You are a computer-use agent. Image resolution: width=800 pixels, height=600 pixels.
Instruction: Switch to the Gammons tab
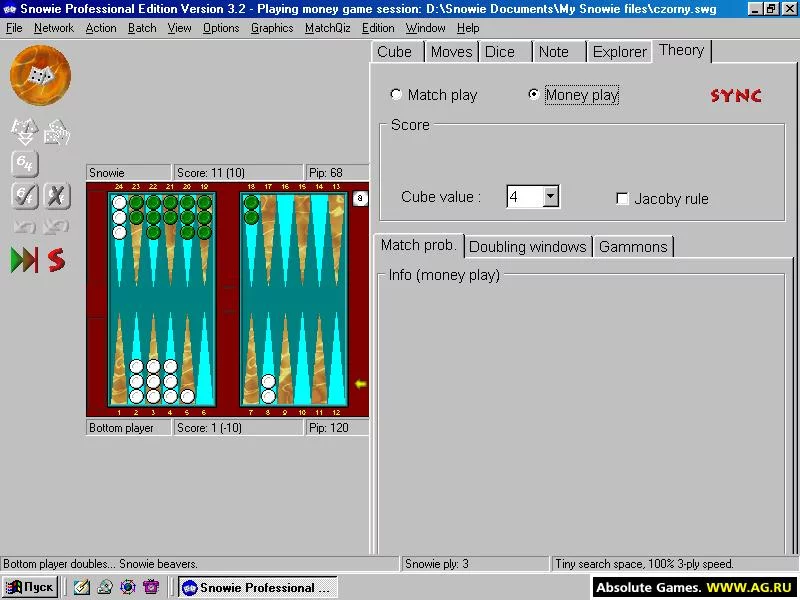pyautogui.click(x=633, y=247)
